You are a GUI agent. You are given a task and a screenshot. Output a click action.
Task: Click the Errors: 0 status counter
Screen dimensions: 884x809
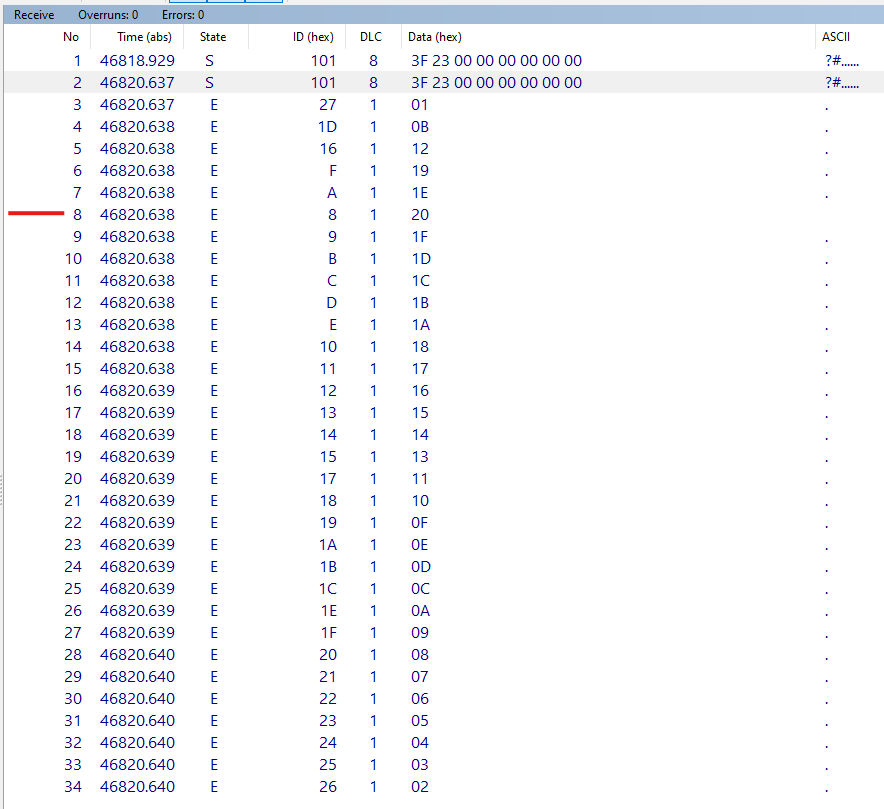click(x=182, y=14)
